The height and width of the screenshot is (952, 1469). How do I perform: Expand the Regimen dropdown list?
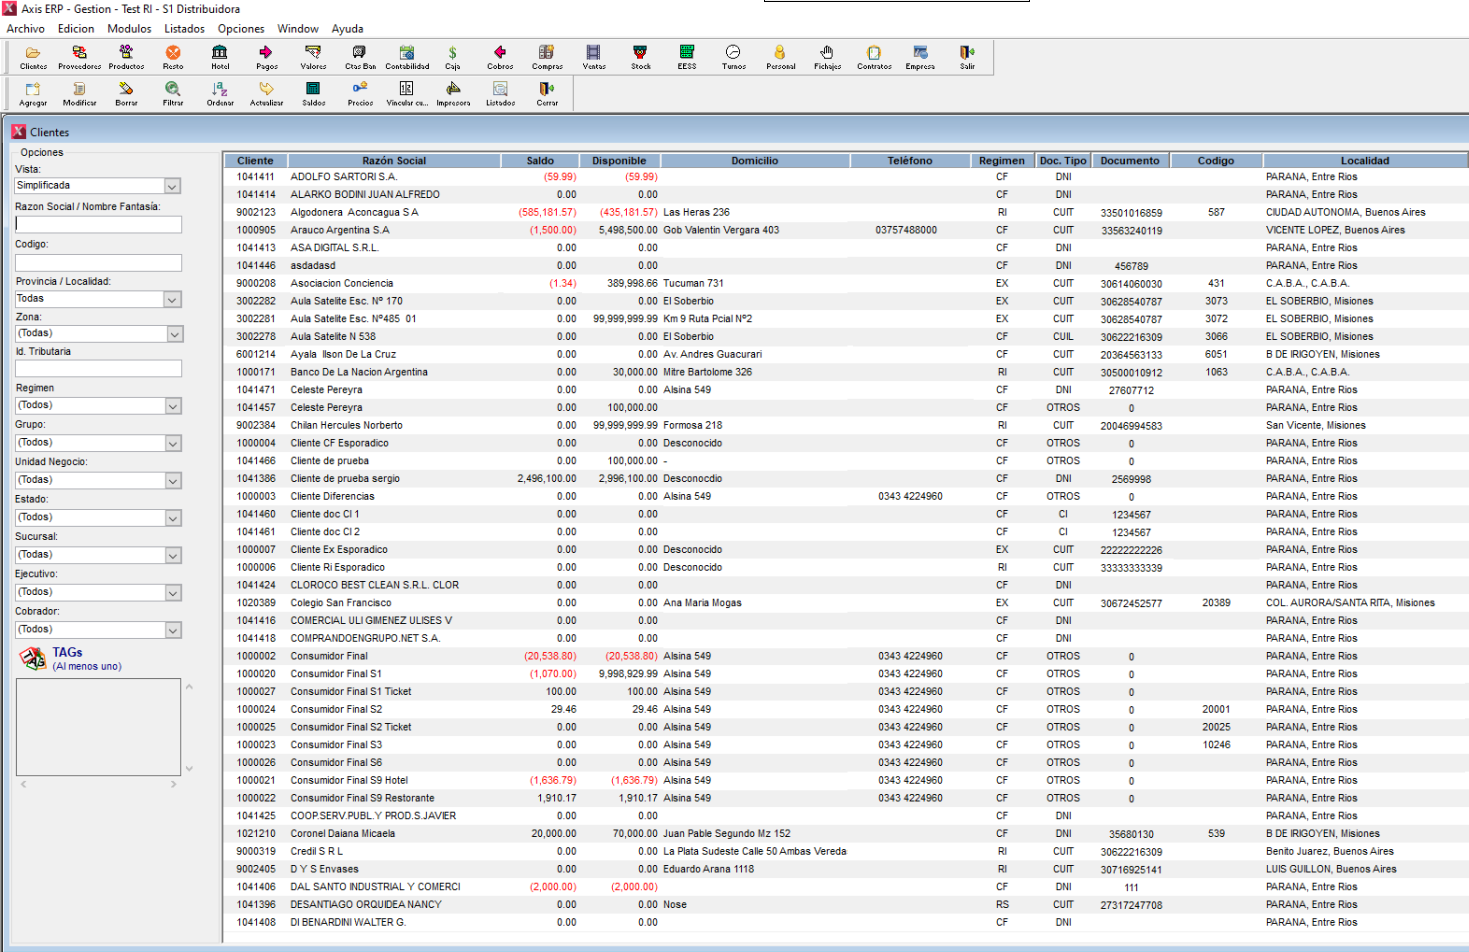pos(172,406)
